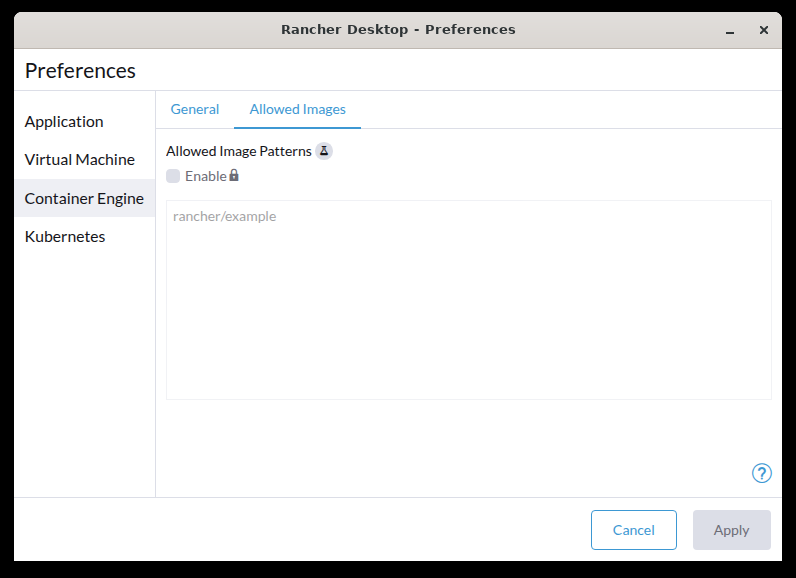Click the empty sidebar area below Kubernetes
Screen dimensions: 796x578
click(84, 380)
